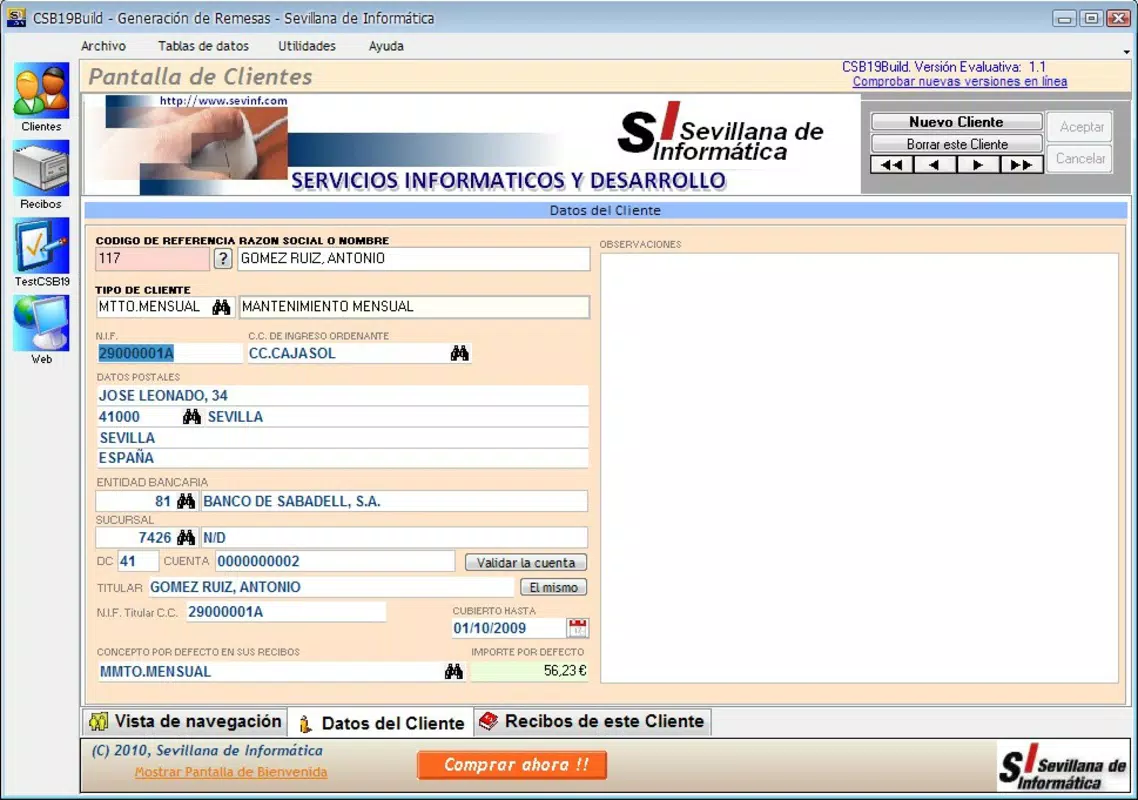
Task: Click the address field JOSE LEONADO, 34
Action: click(x=342, y=396)
